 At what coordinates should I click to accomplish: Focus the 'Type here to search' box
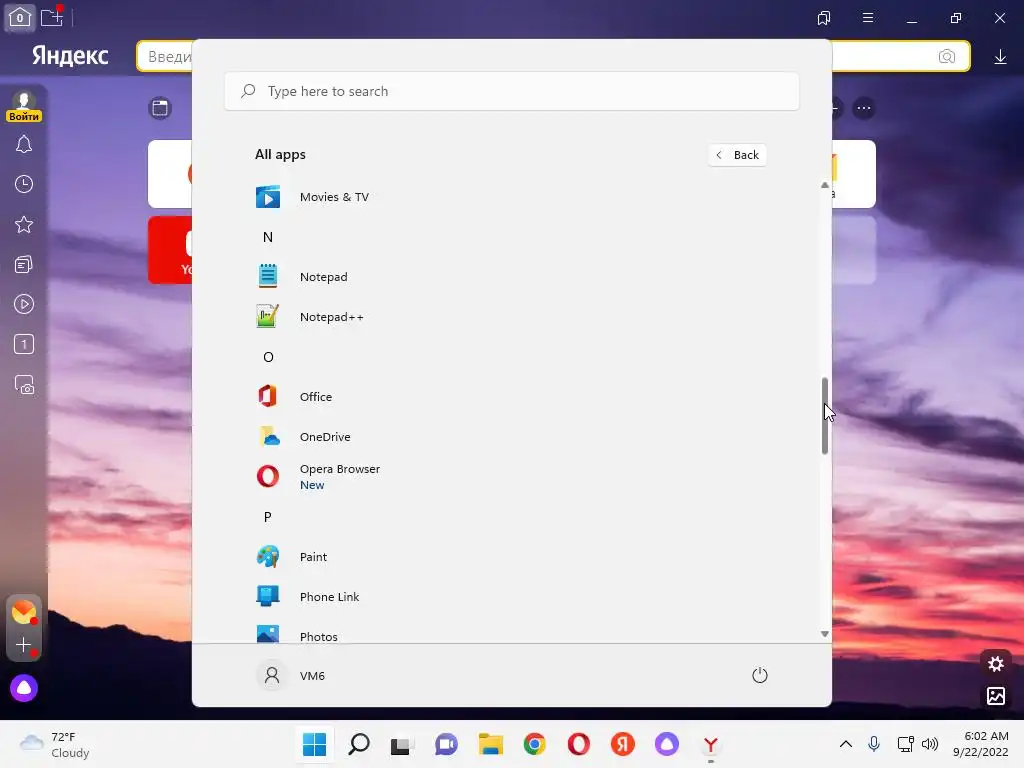pyautogui.click(x=511, y=91)
